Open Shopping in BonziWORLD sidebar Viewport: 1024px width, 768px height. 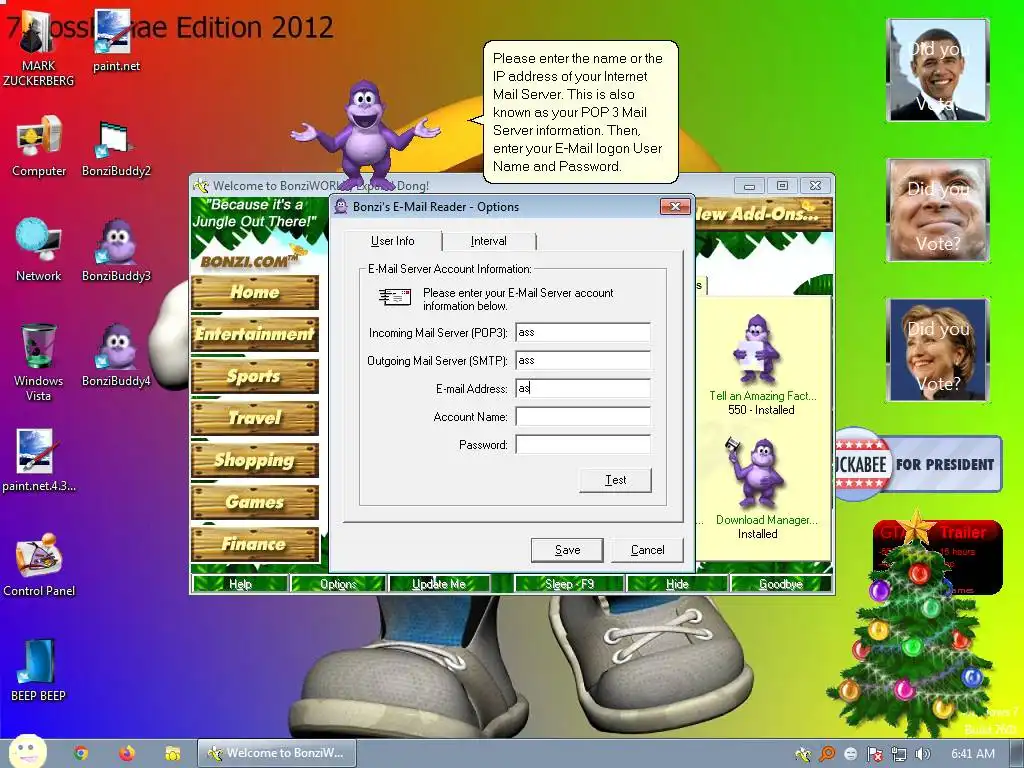pyautogui.click(x=255, y=460)
